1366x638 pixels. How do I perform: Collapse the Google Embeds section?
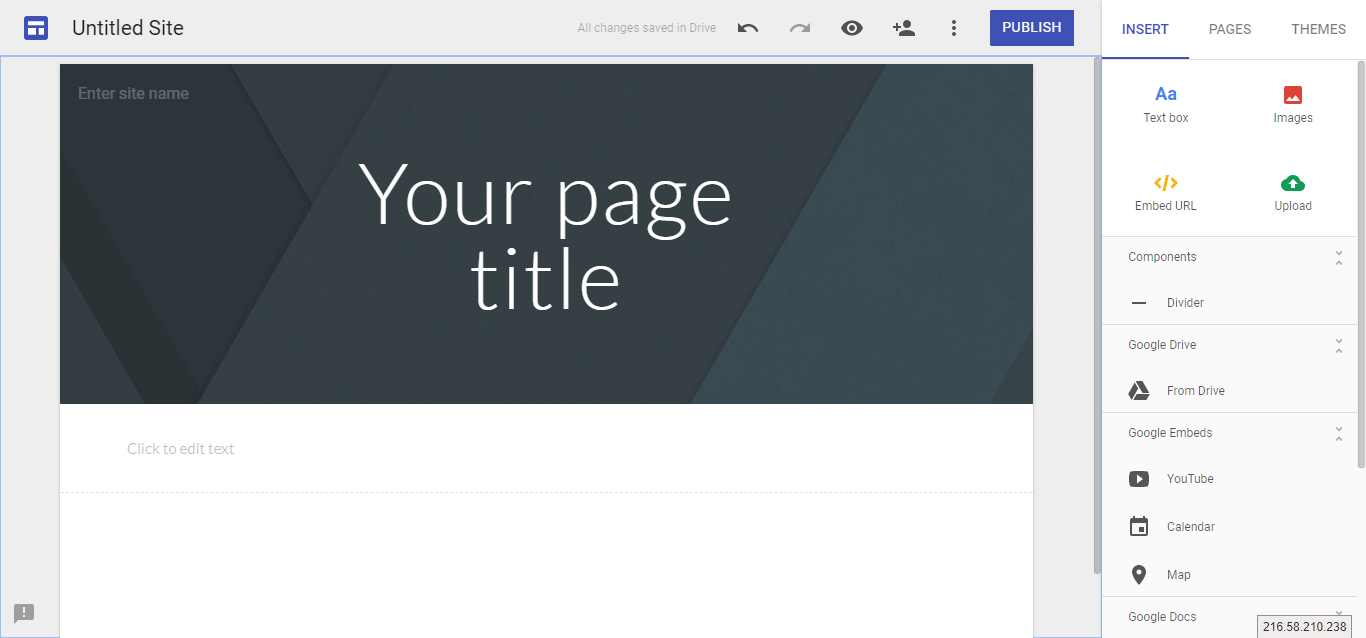pyautogui.click(x=1339, y=434)
